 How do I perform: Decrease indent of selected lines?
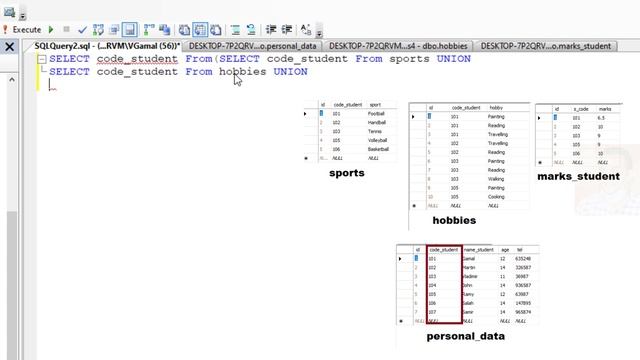(271, 30)
